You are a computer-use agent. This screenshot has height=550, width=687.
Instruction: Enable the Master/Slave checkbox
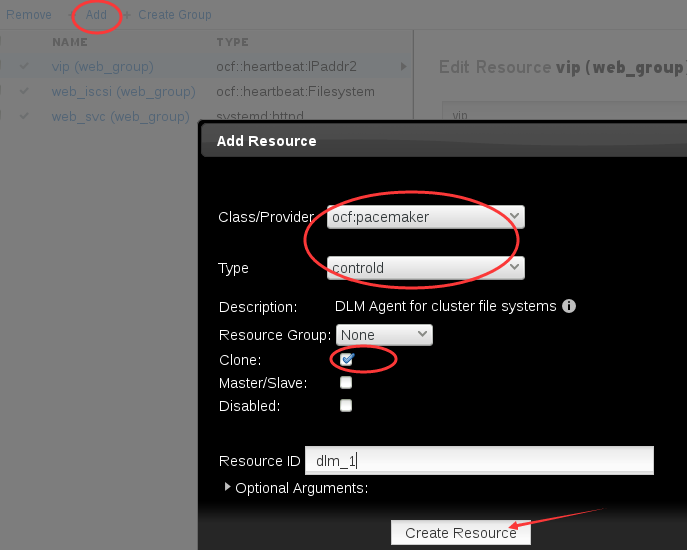pos(346,383)
